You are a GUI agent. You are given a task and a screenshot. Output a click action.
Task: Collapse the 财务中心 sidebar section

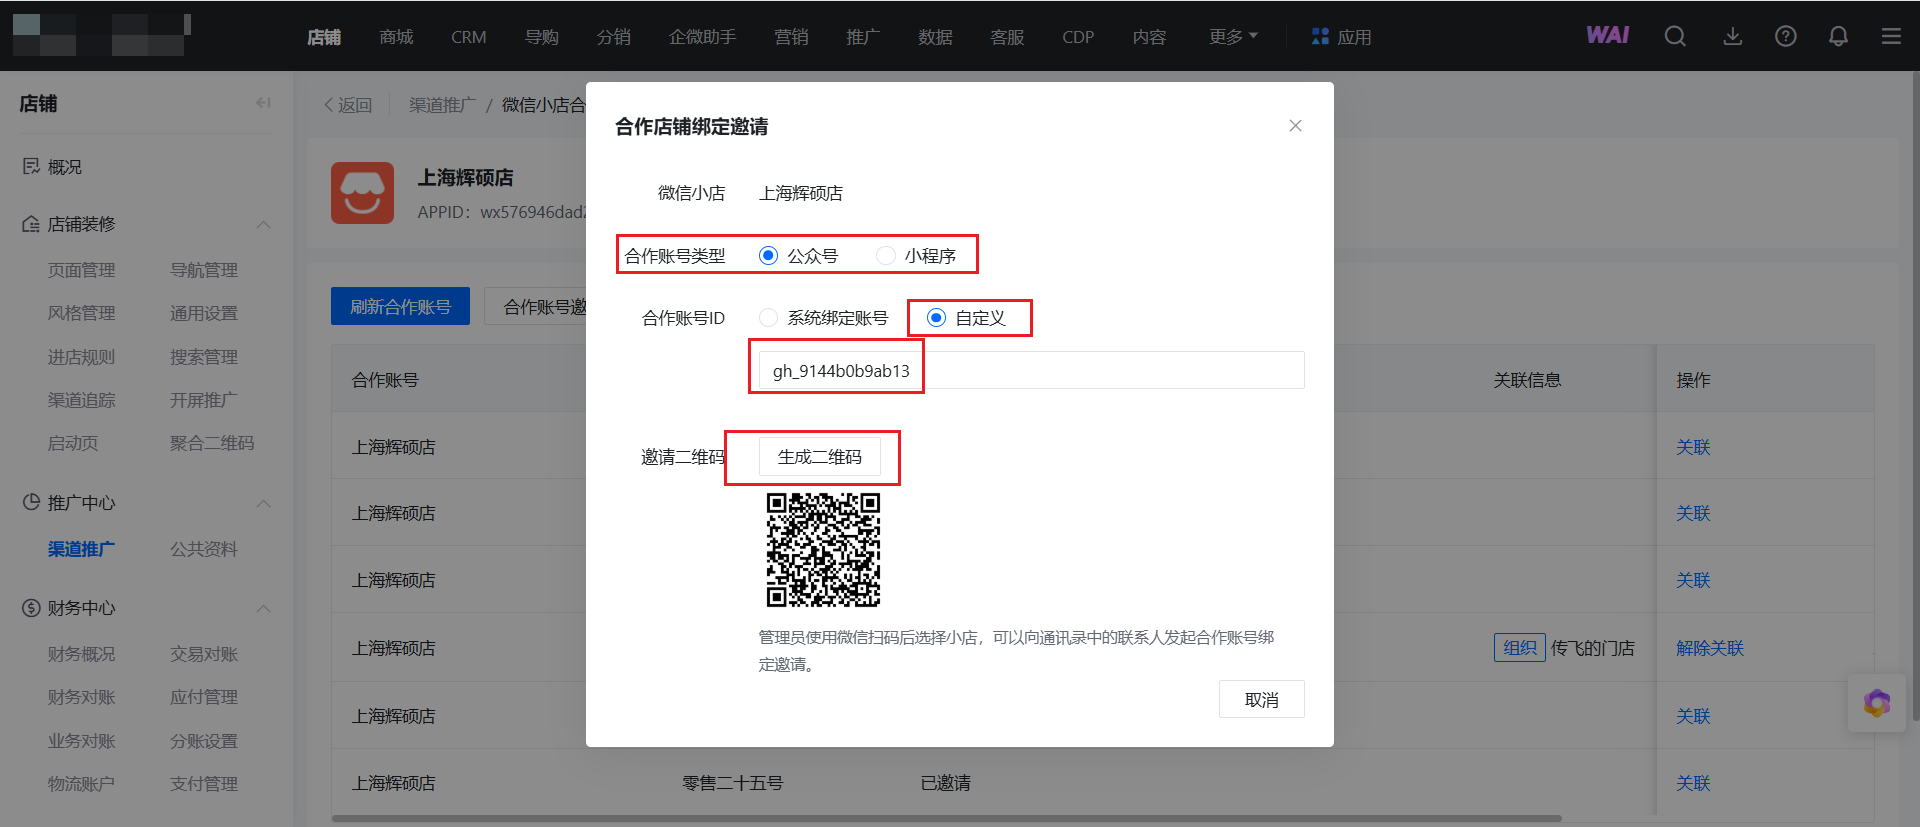click(263, 608)
